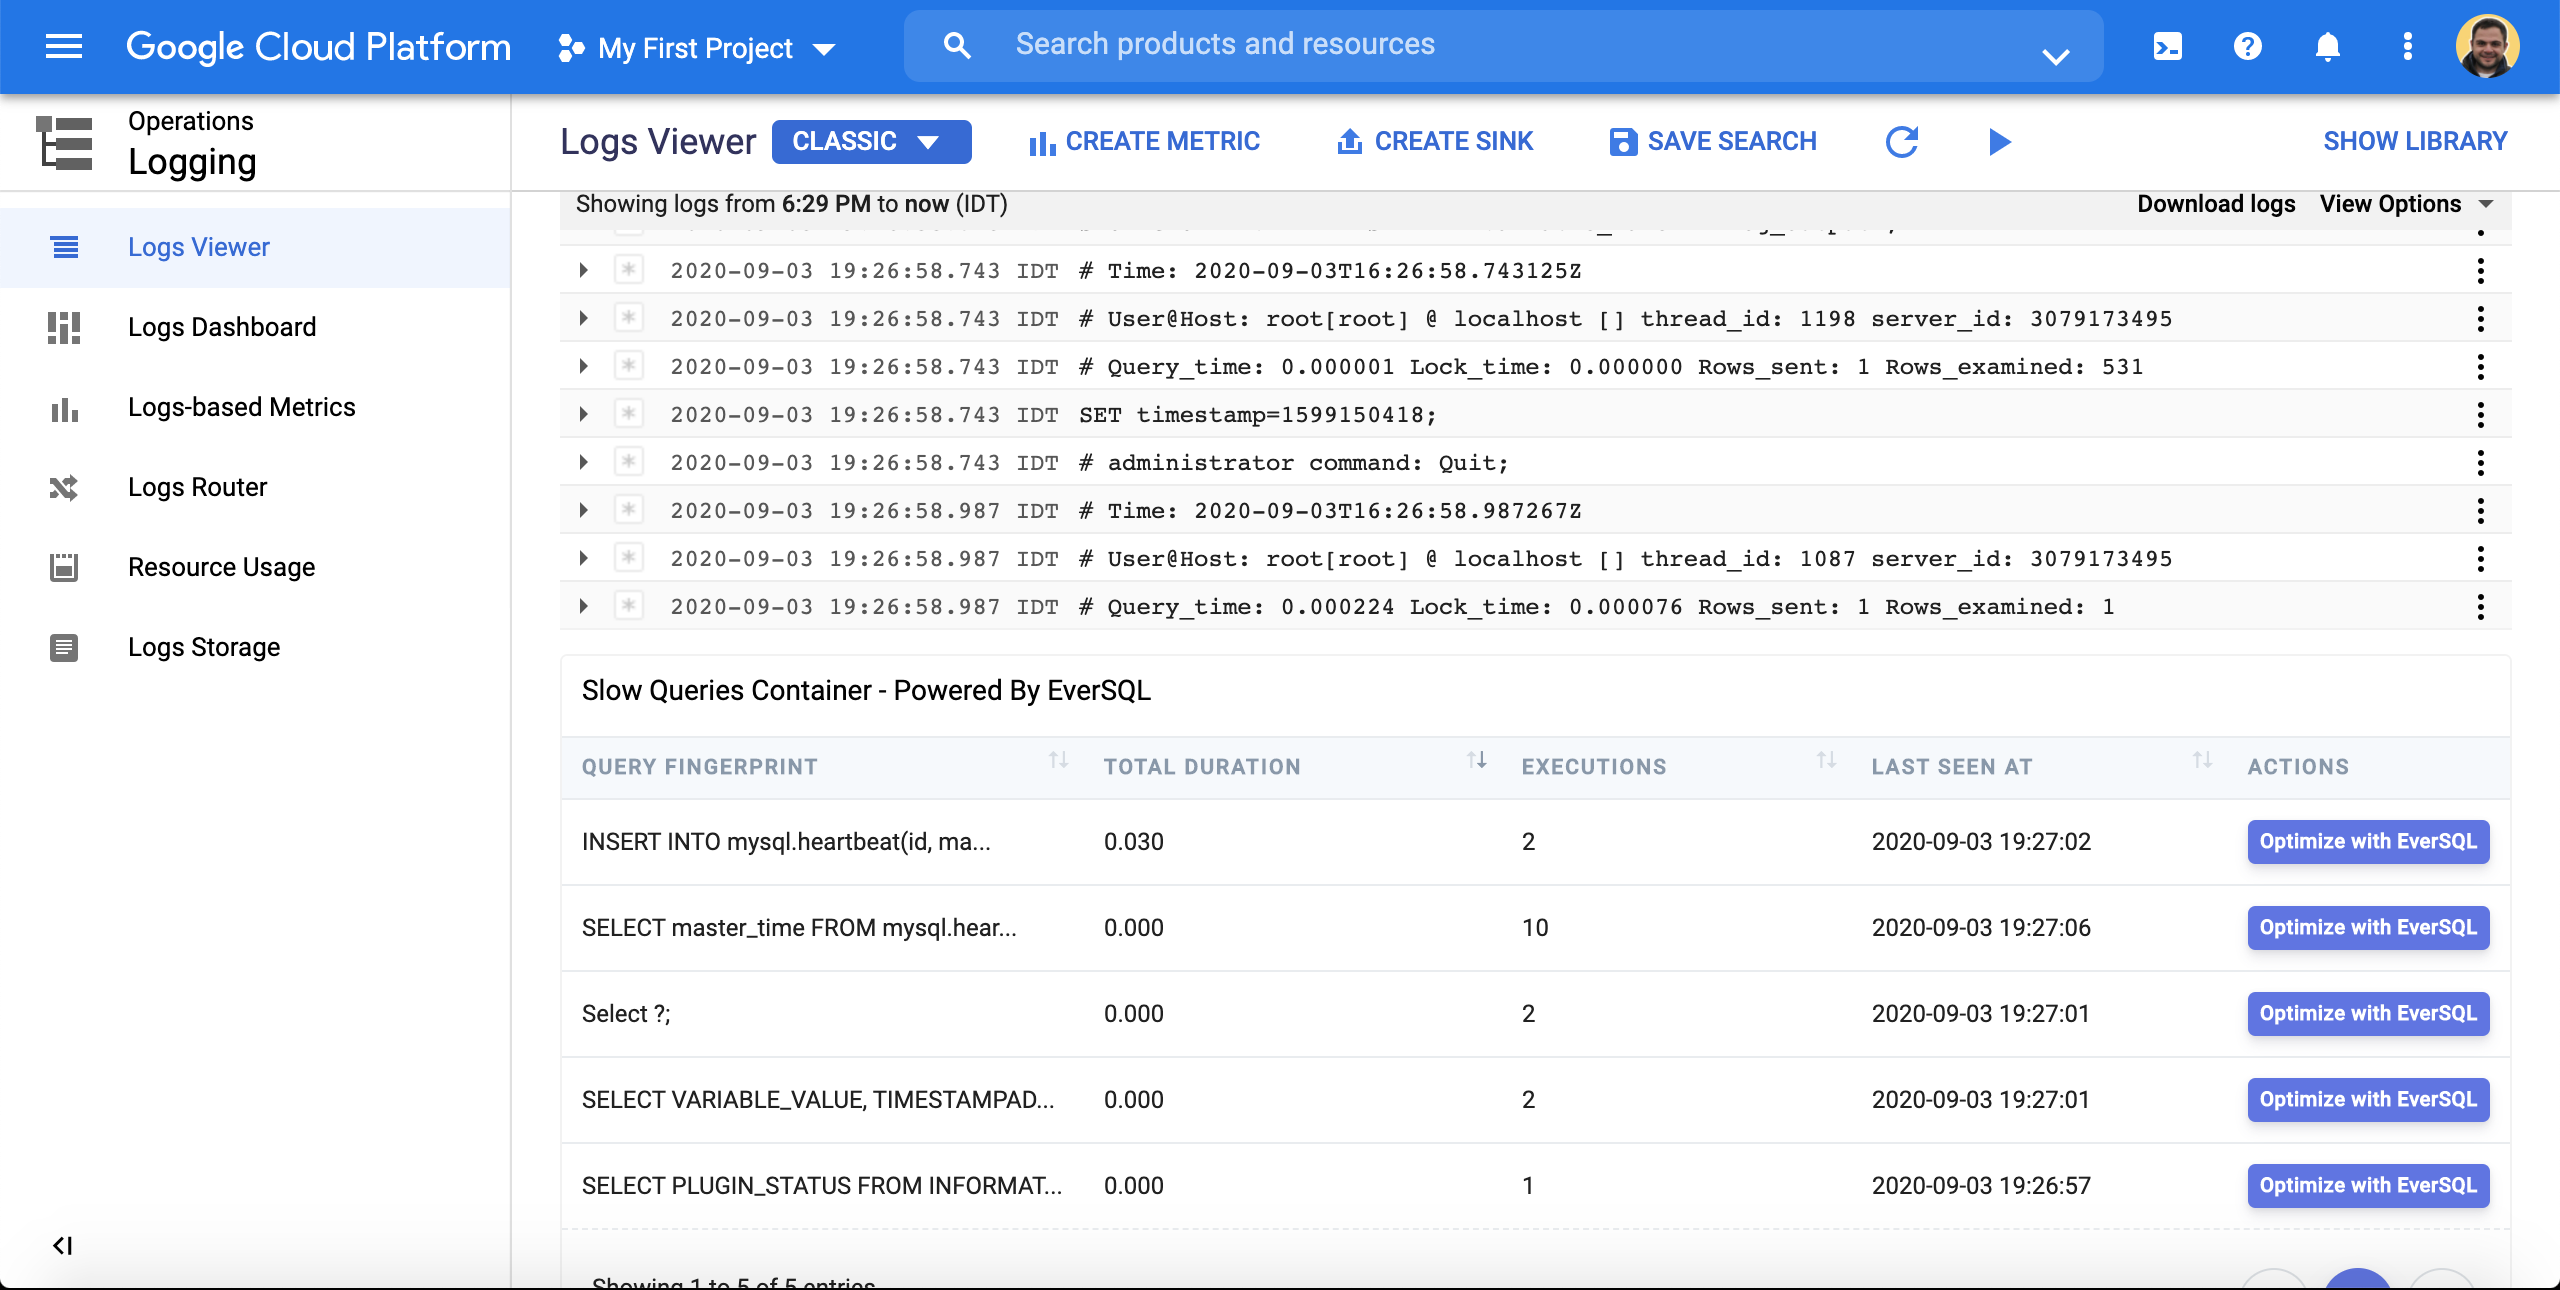The image size is (2560, 1290).
Task: Click the Logs Storage sidebar icon
Action: point(64,647)
